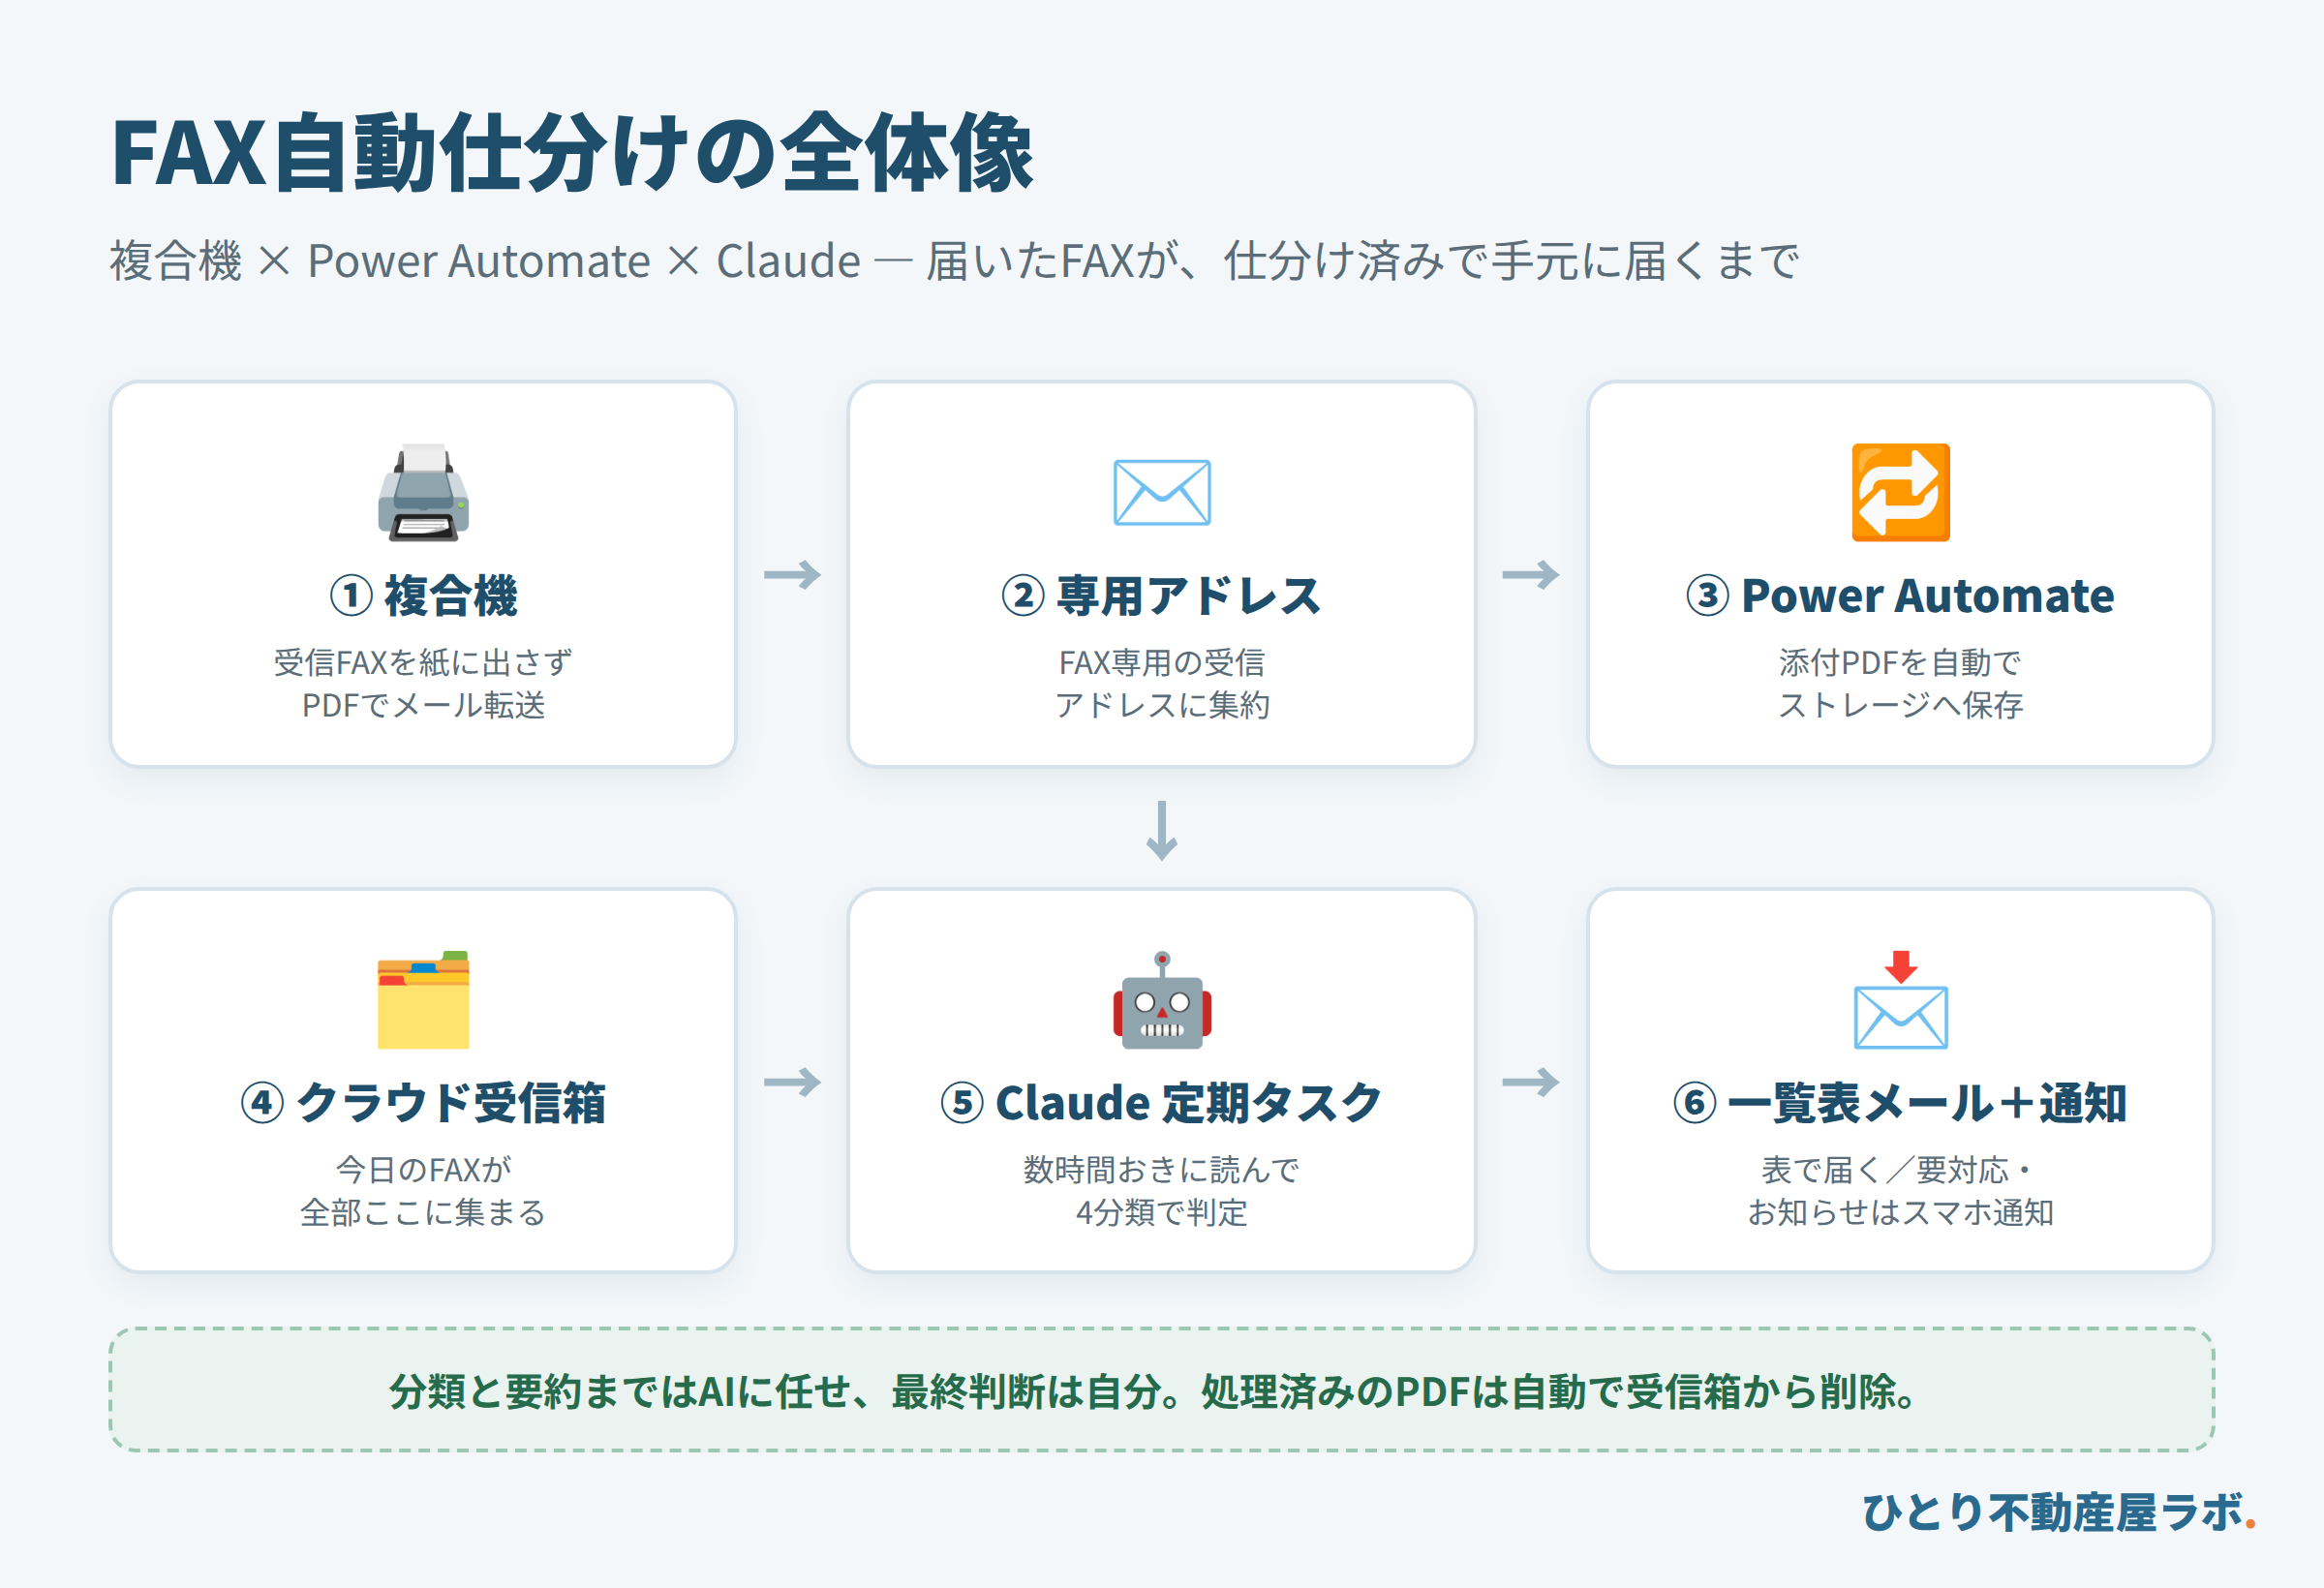
Task: Click the yellow folder icon above クラウド受信箱
Action: click(x=423, y=999)
